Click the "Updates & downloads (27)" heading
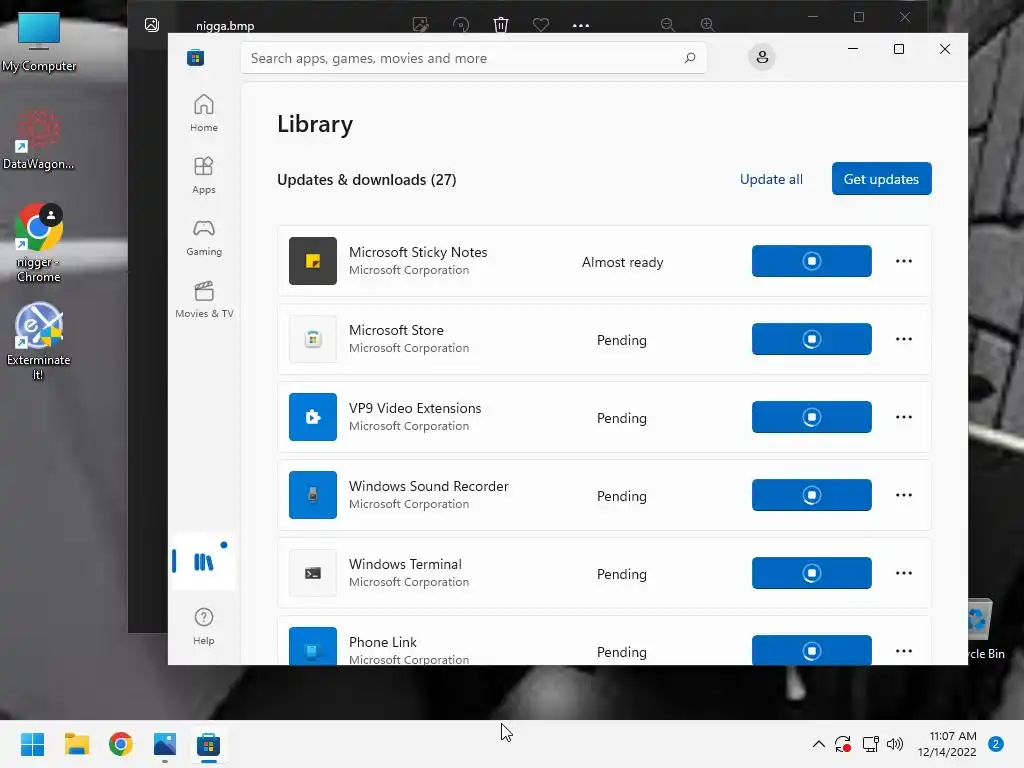This screenshot has height=768, width=1024. (366, 180)
